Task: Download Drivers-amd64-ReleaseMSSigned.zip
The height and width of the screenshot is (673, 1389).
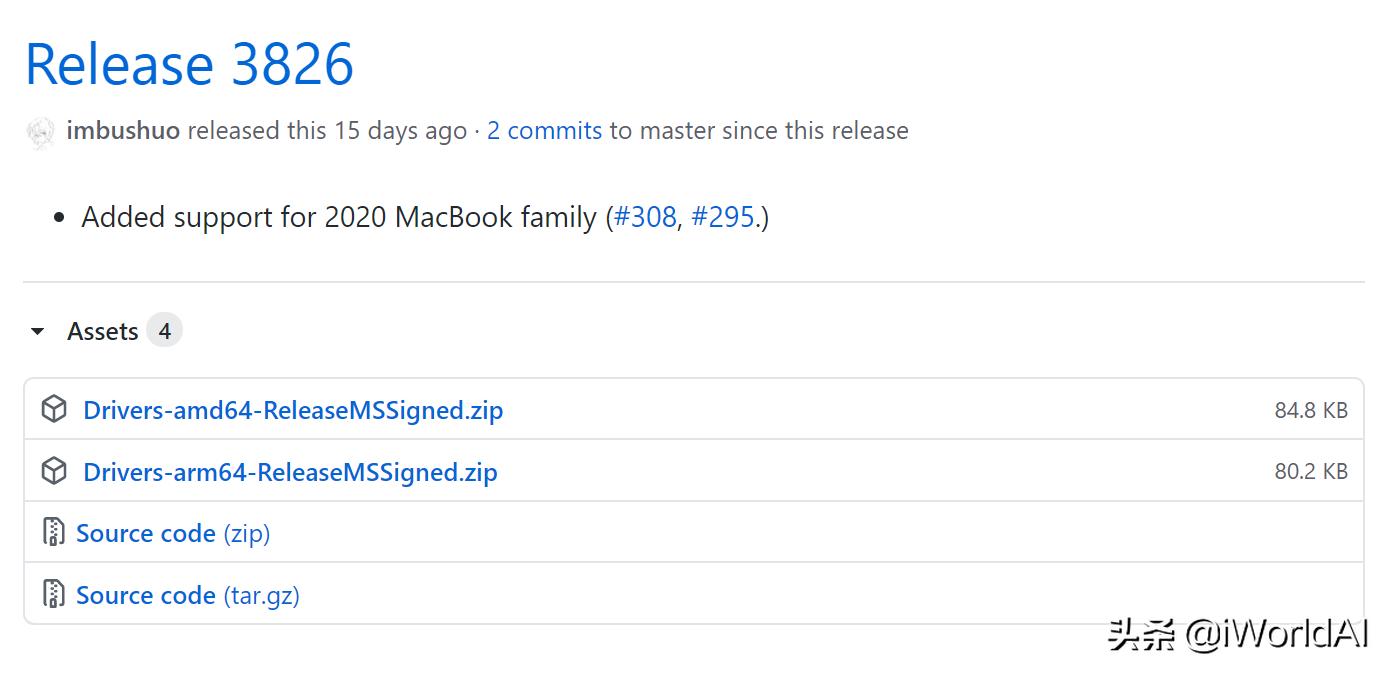Action: [293, 410]
